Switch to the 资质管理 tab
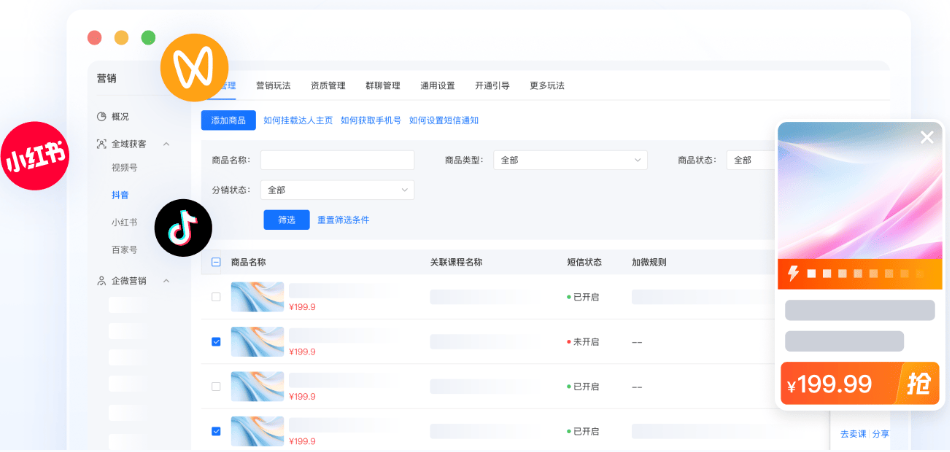Viewport: 950px width, 452px height. (x=328, y=85)
